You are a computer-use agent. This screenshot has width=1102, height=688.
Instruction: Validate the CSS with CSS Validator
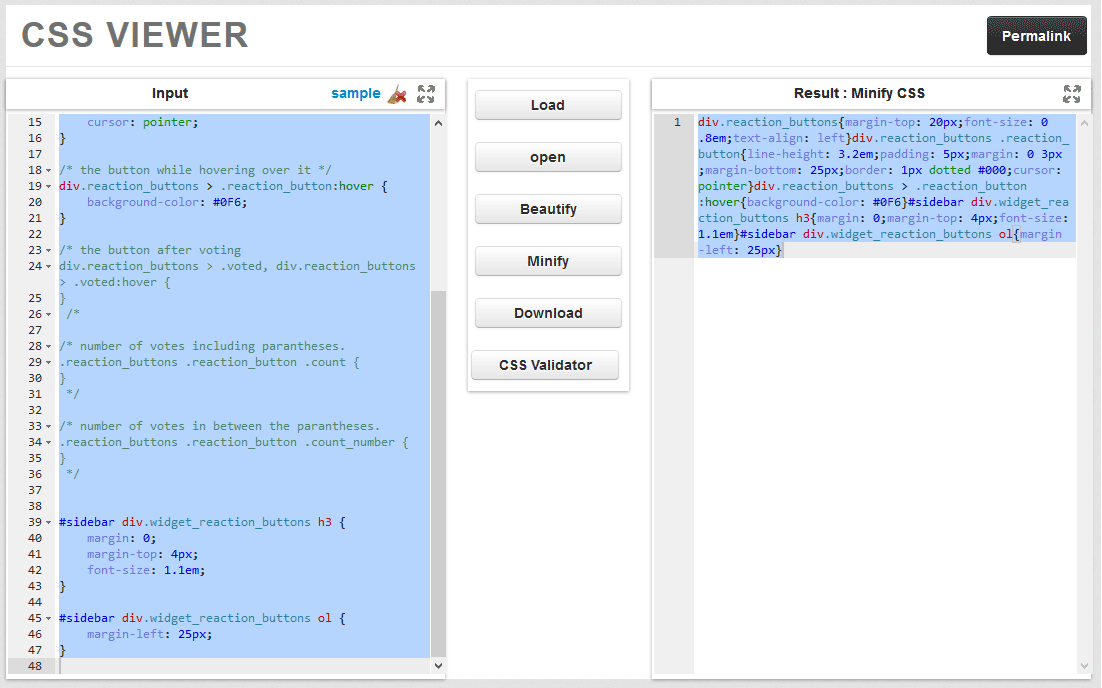click(x=545, y=364)
